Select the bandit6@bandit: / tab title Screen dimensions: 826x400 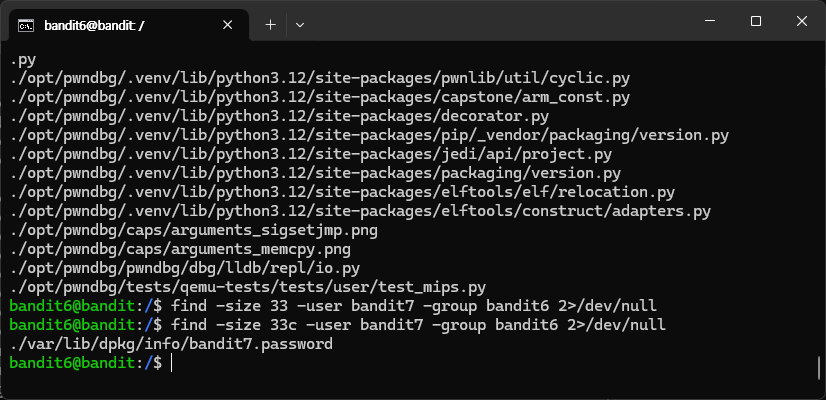(94, 25)
